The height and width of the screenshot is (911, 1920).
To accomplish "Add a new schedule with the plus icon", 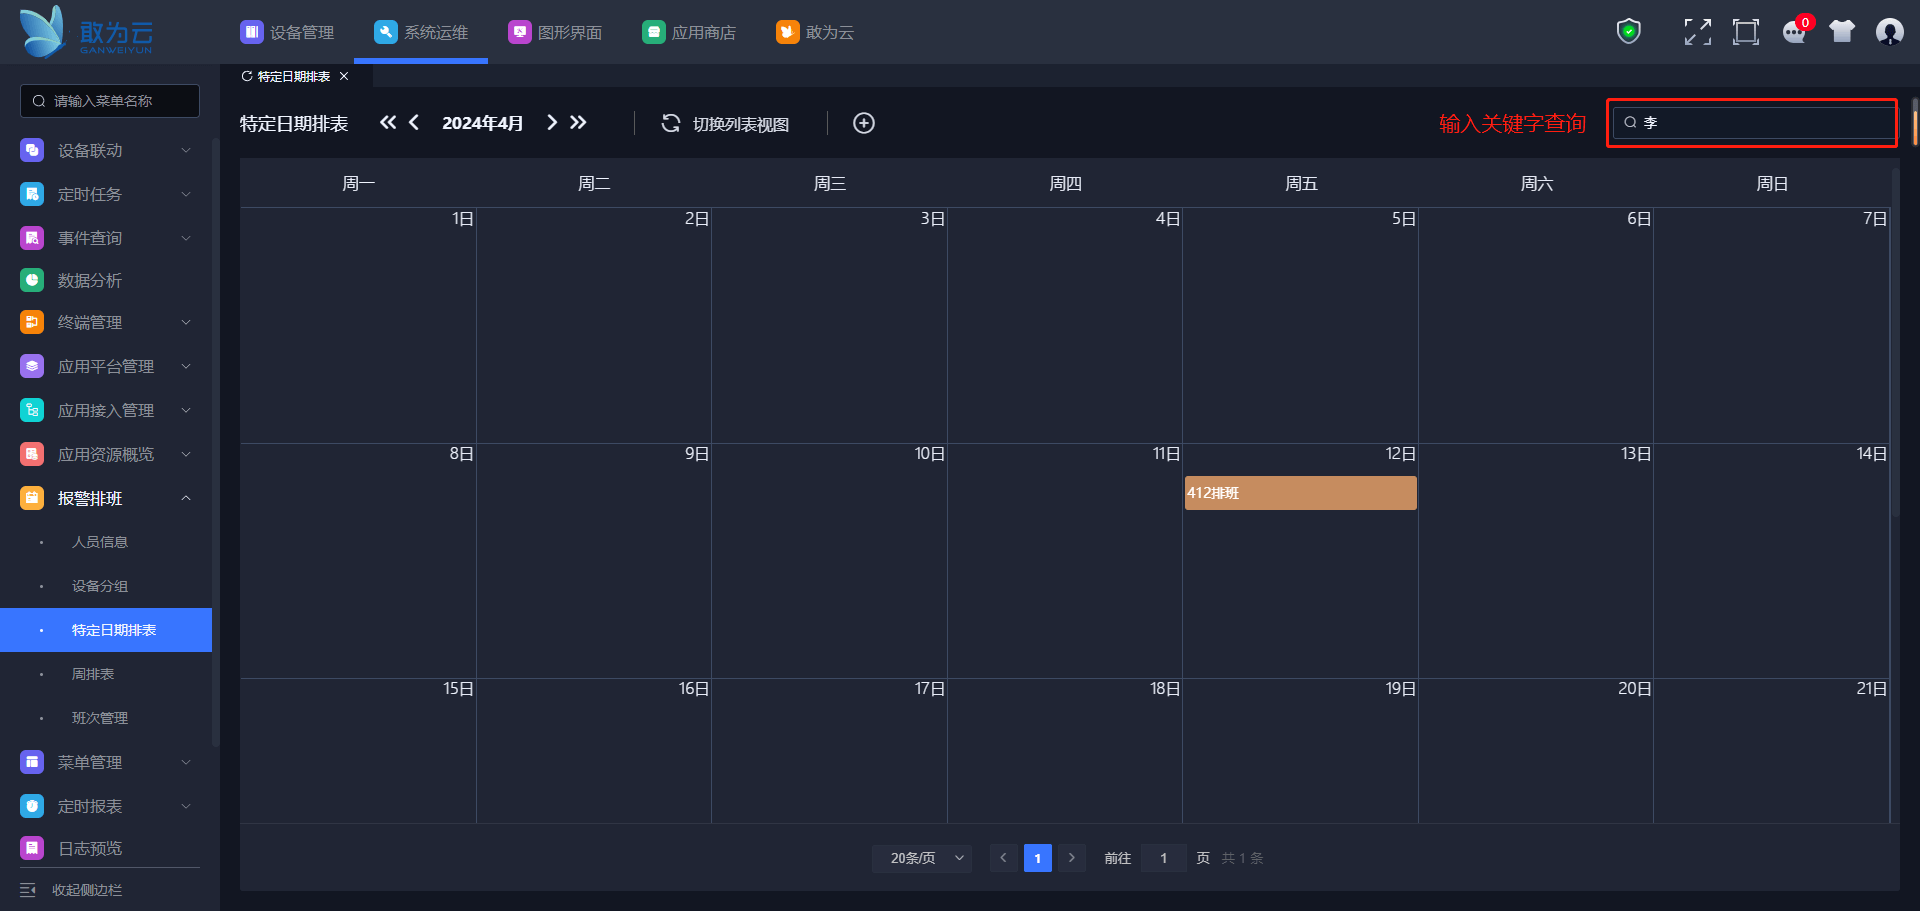I will [864, 123].
